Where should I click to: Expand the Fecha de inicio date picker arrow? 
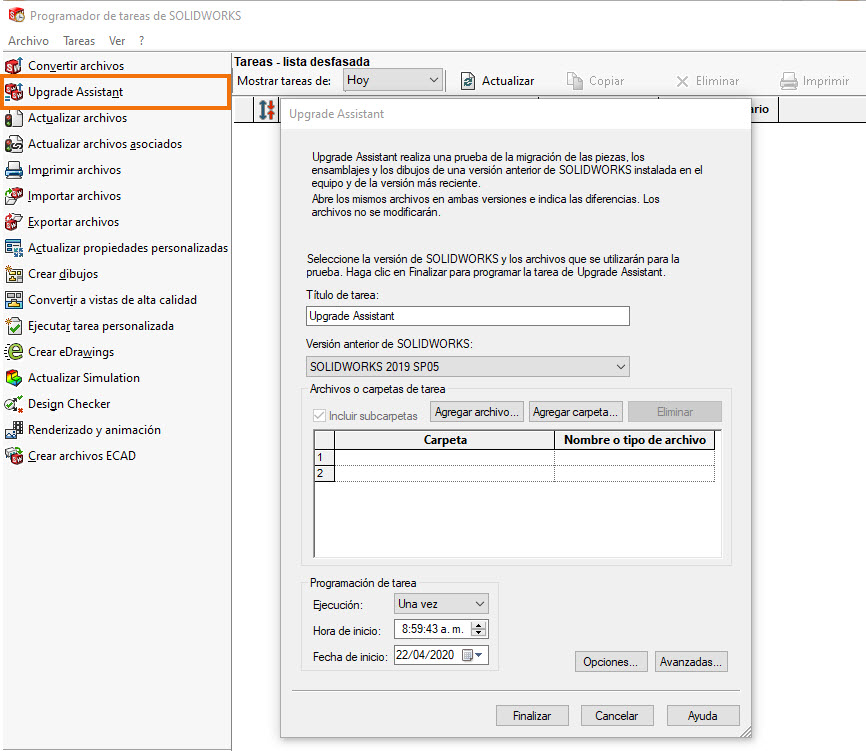pyautogui.click(x=479, y=655)
